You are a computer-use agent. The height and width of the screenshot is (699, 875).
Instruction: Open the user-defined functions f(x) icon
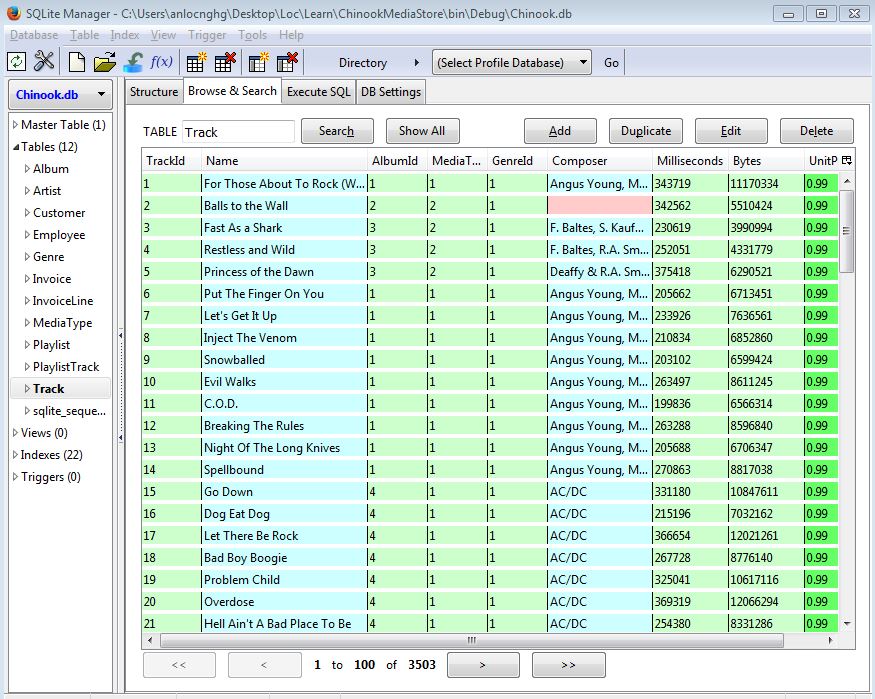click(161, 61)
